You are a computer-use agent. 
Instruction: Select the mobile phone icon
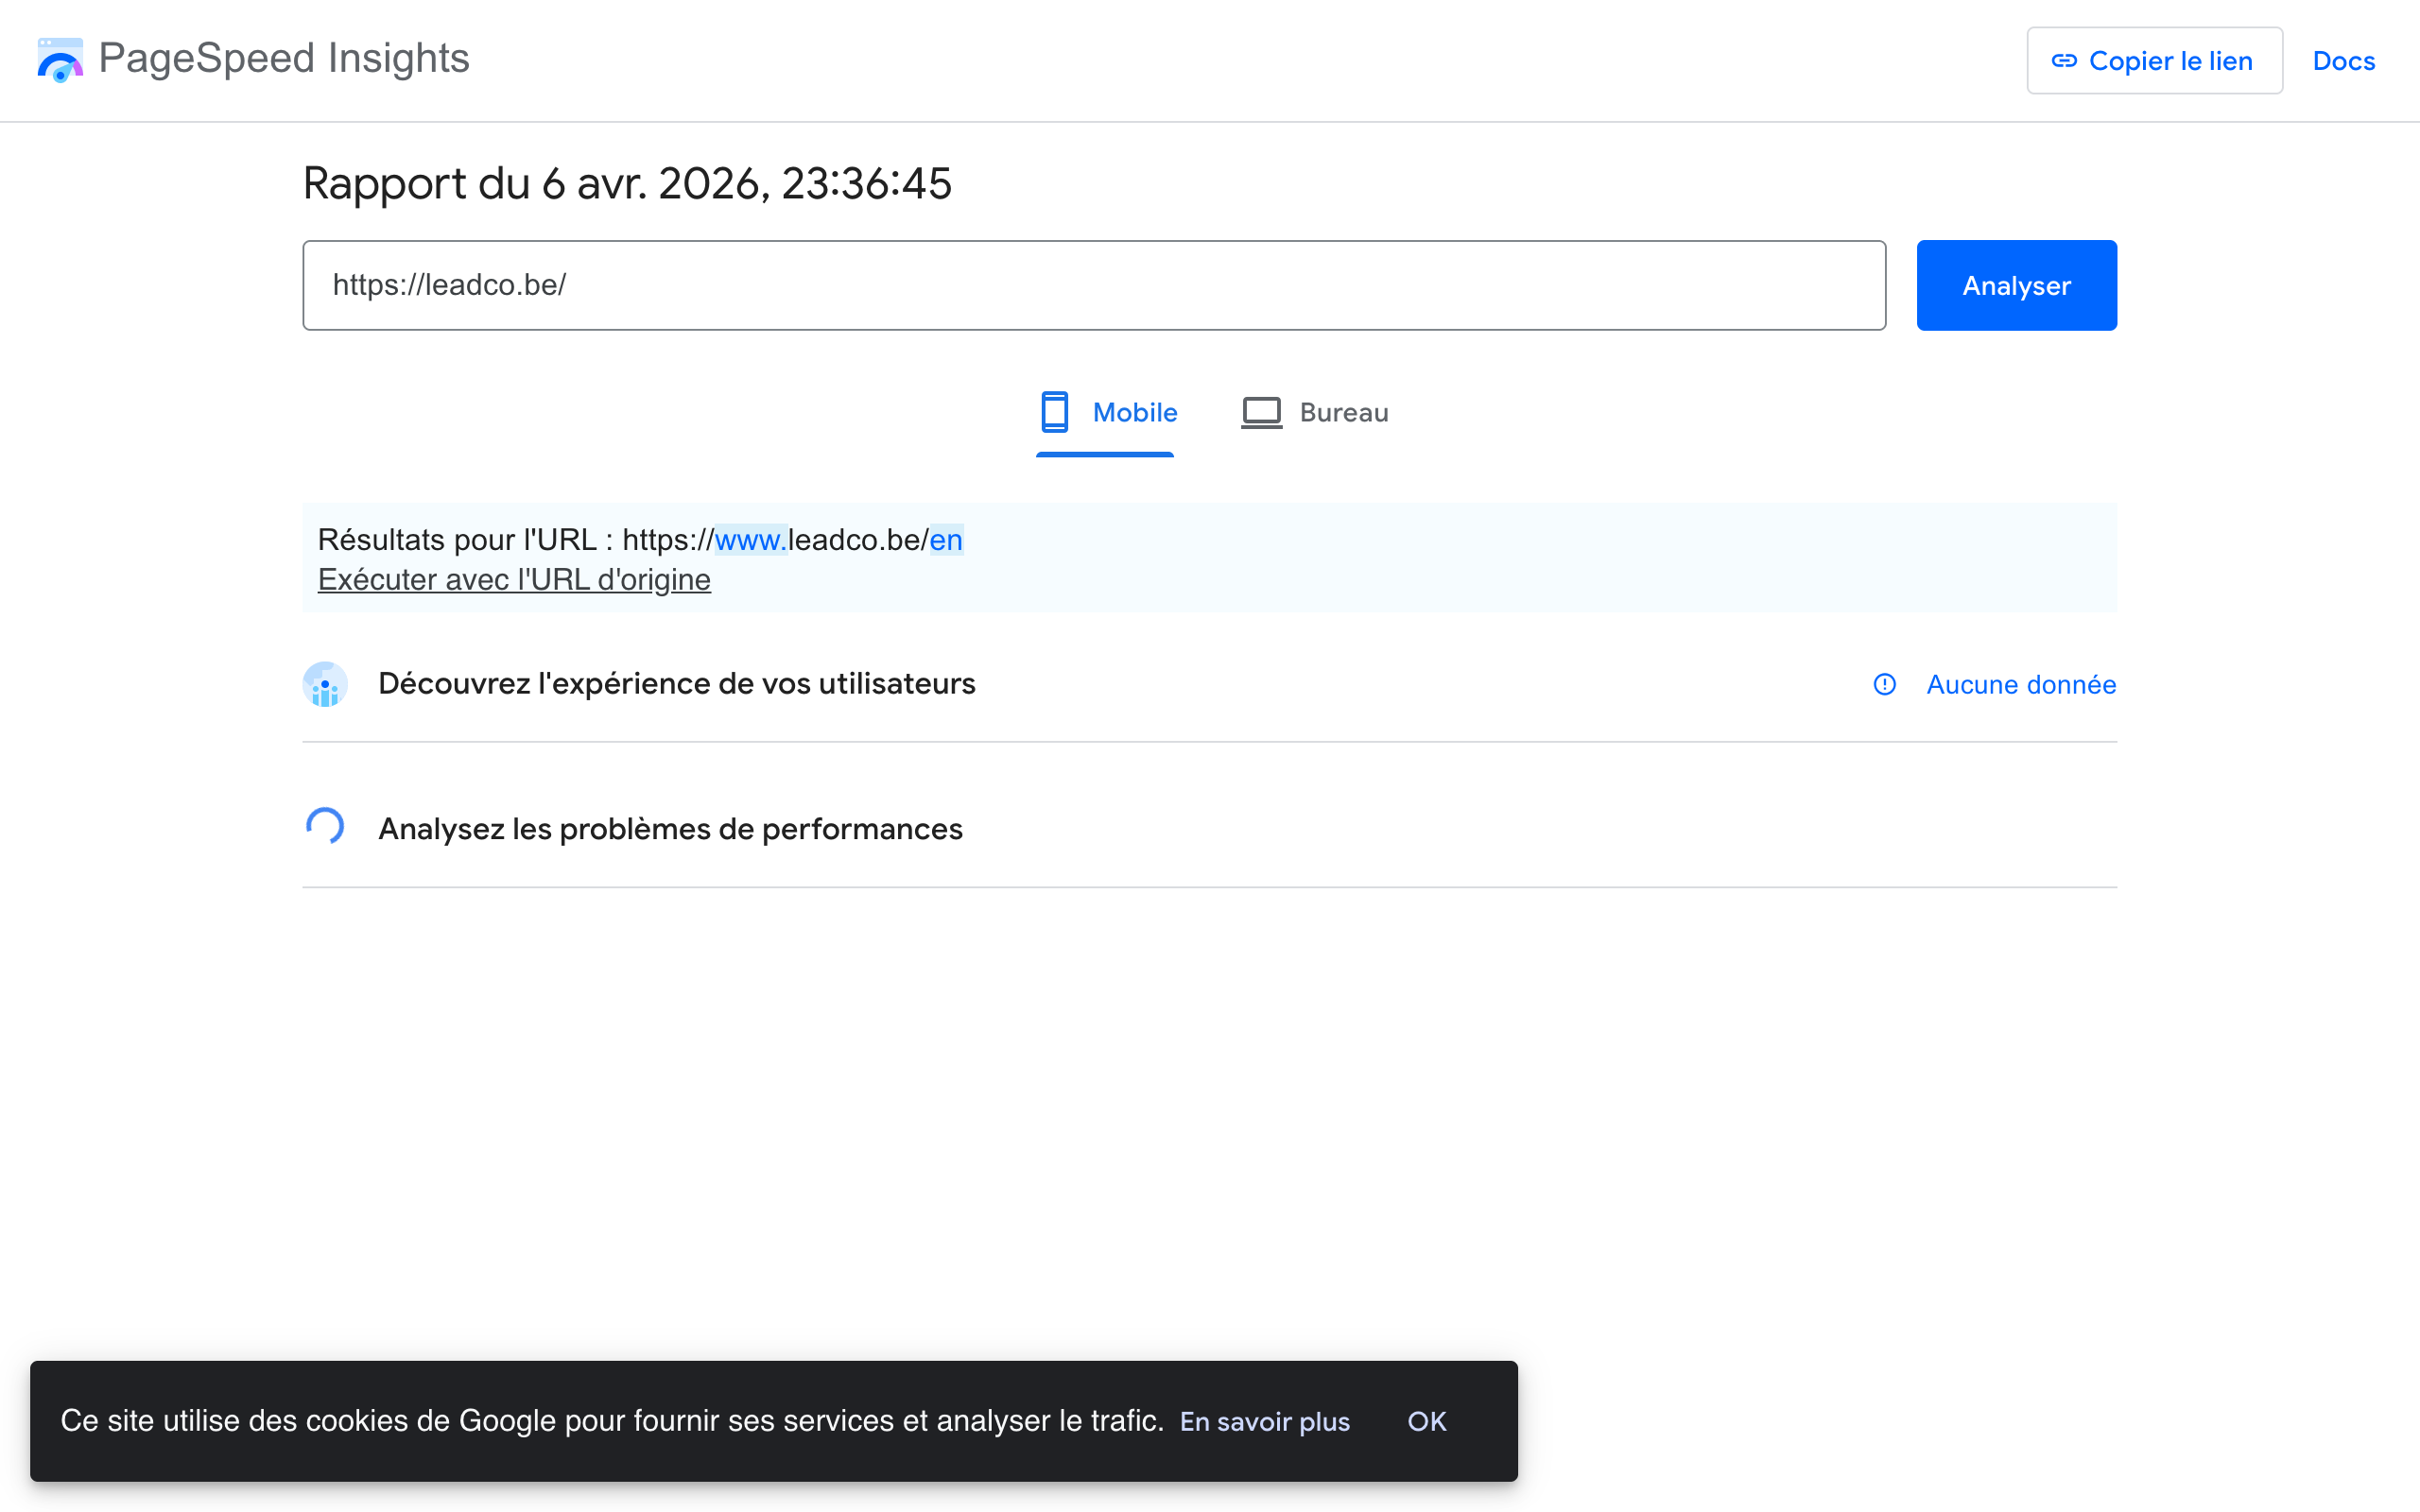tap(1054, 412)
